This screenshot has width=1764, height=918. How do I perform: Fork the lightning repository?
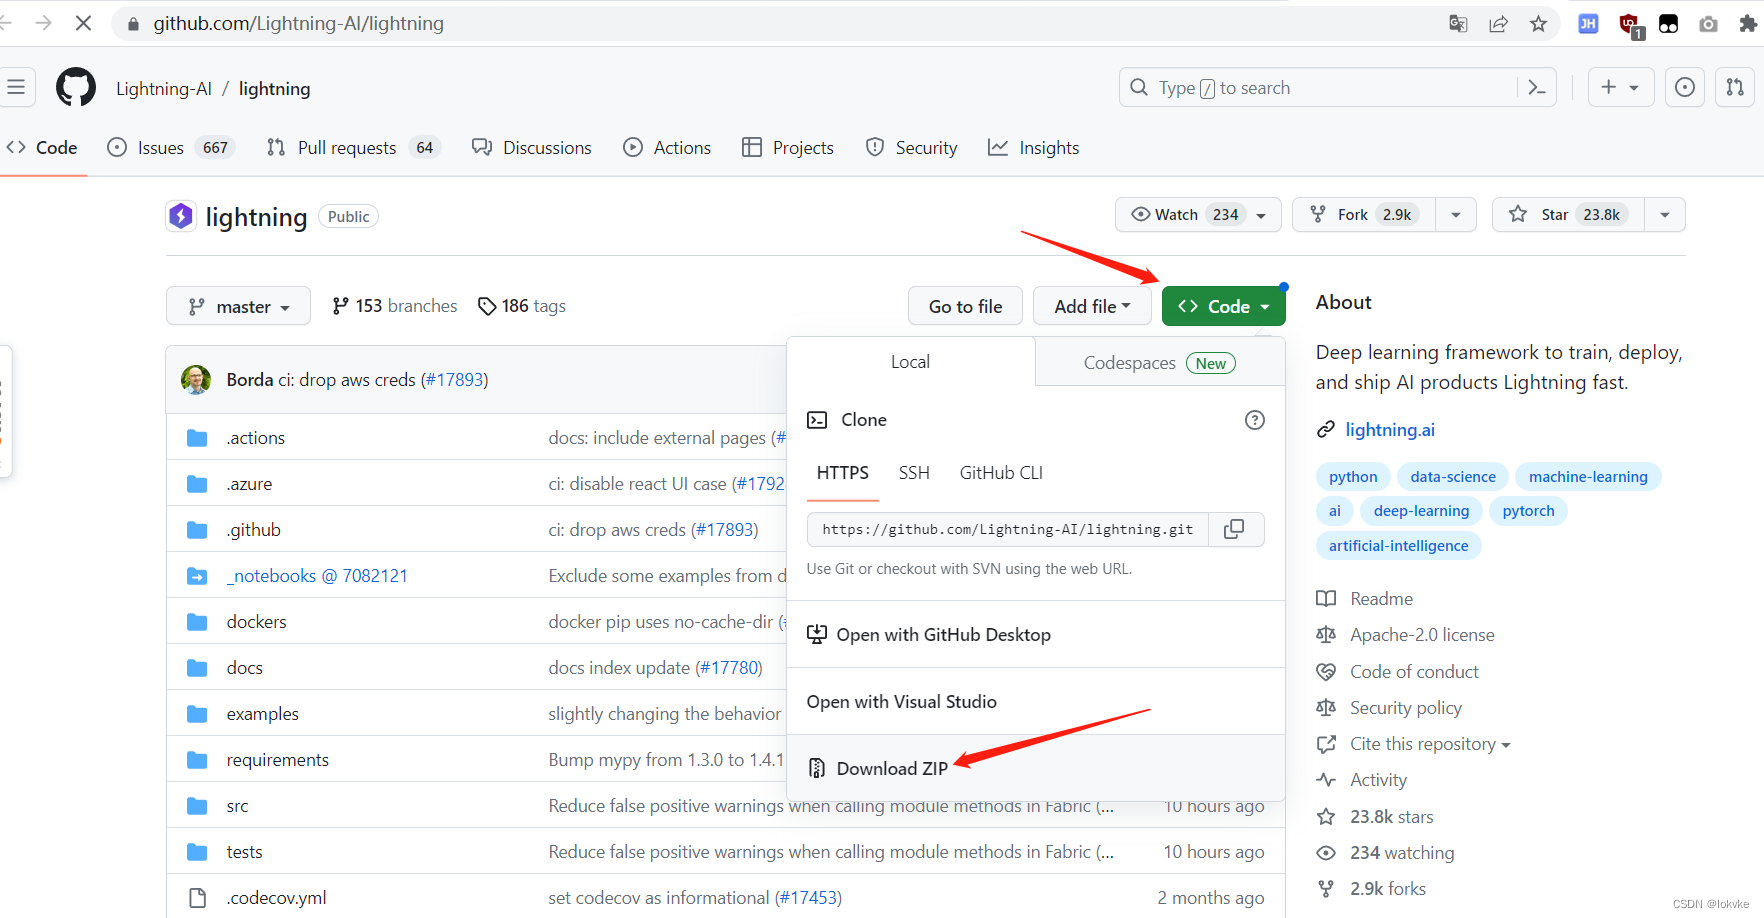[x=1364, y=215]
